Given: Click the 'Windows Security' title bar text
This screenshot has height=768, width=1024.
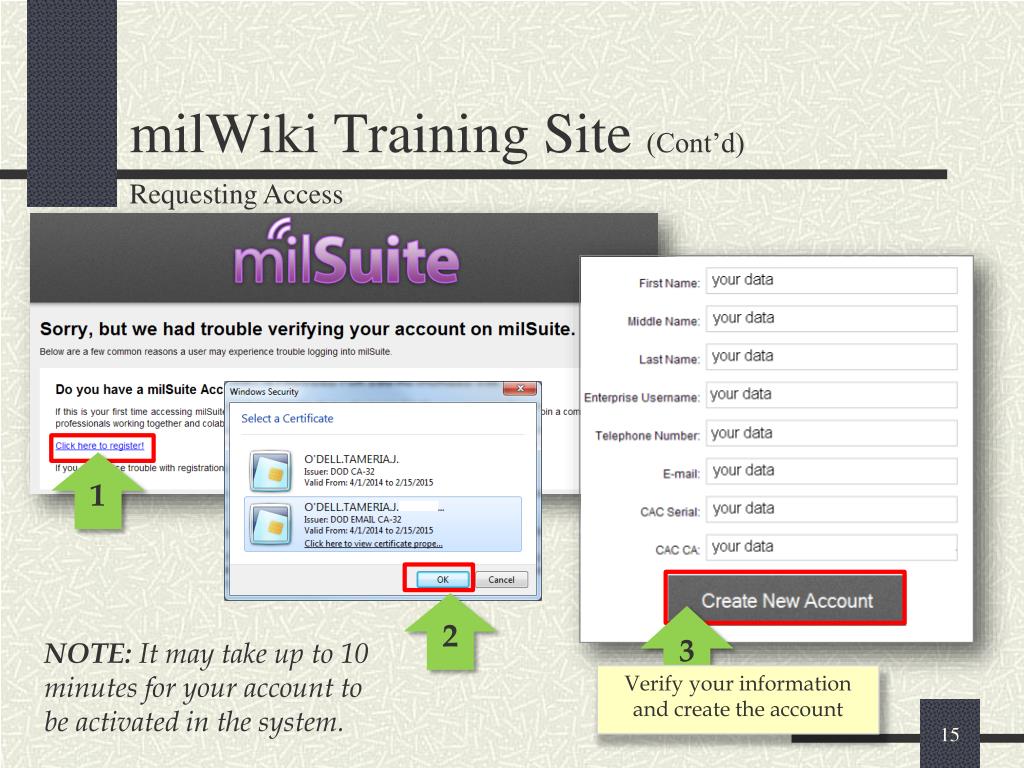Looking at the screenshot, I should click(264, 392).
